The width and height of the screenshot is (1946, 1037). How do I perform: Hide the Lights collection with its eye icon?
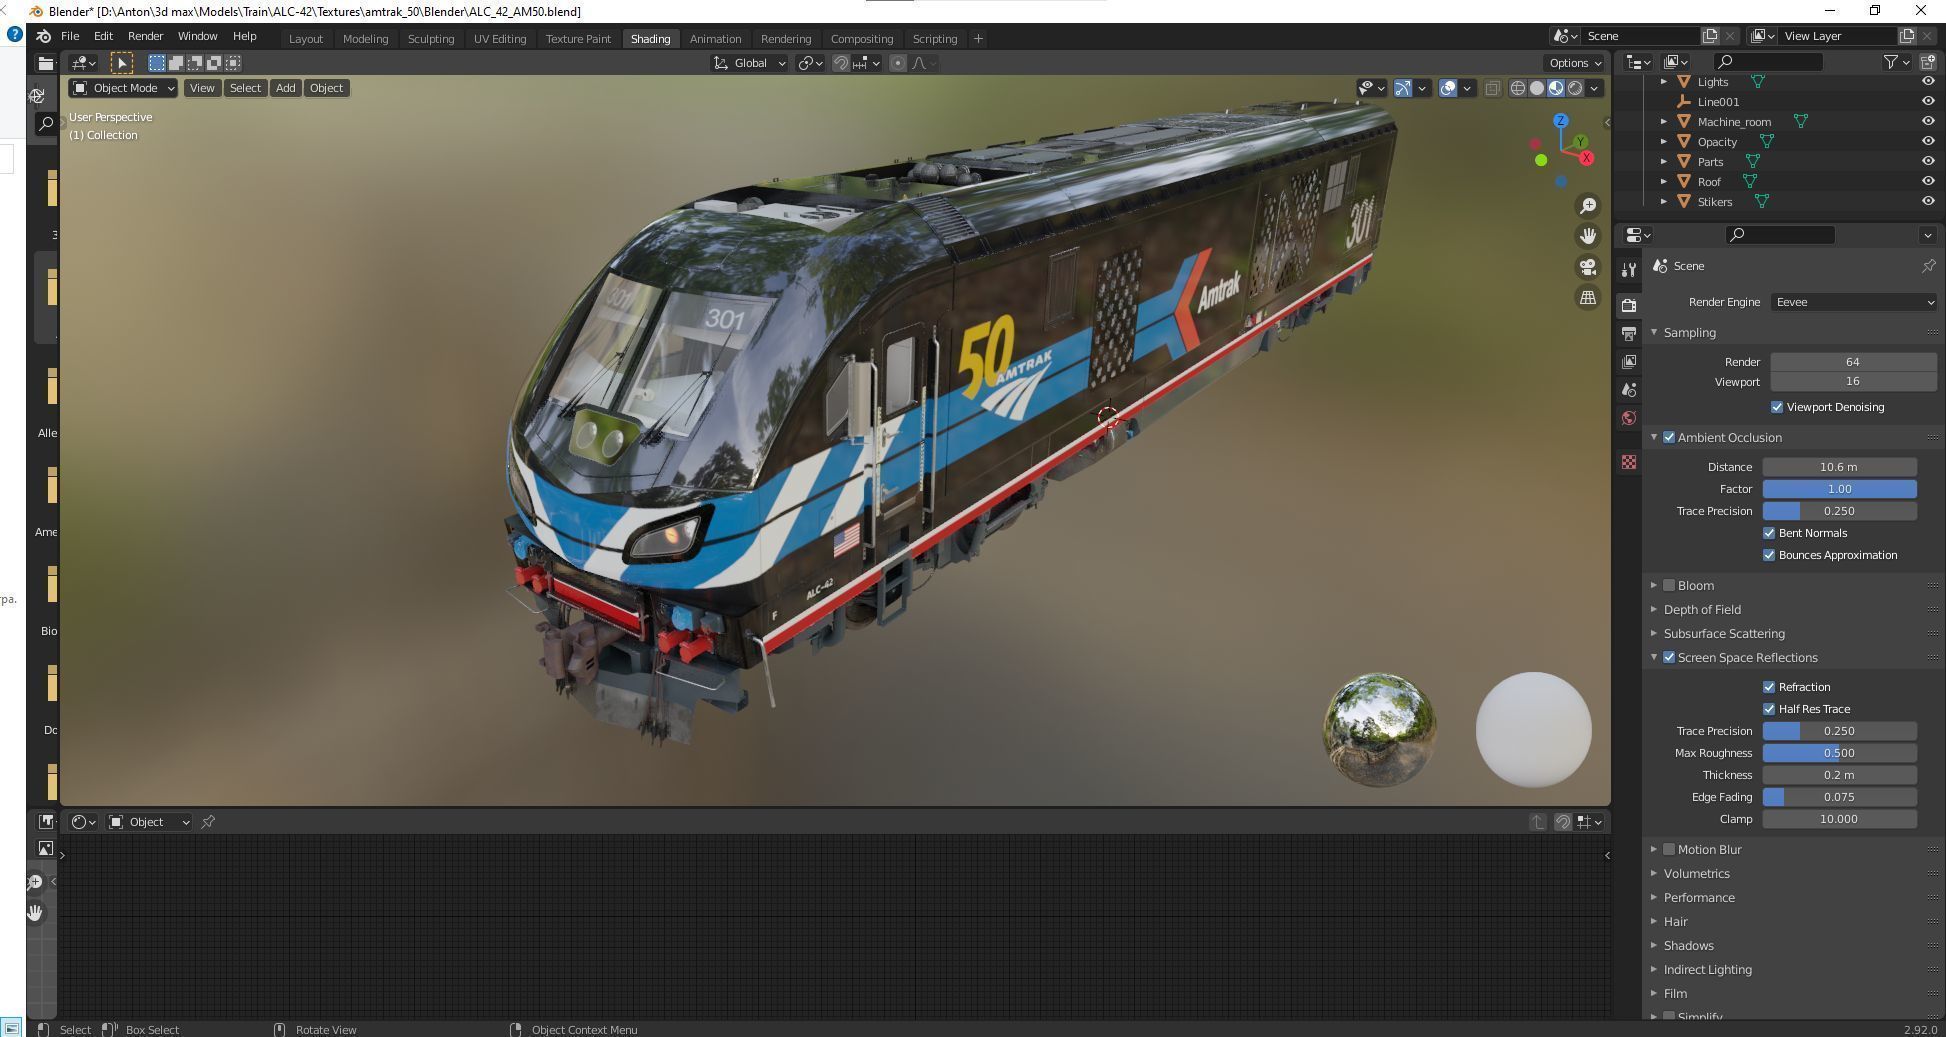coord(1928,81)
